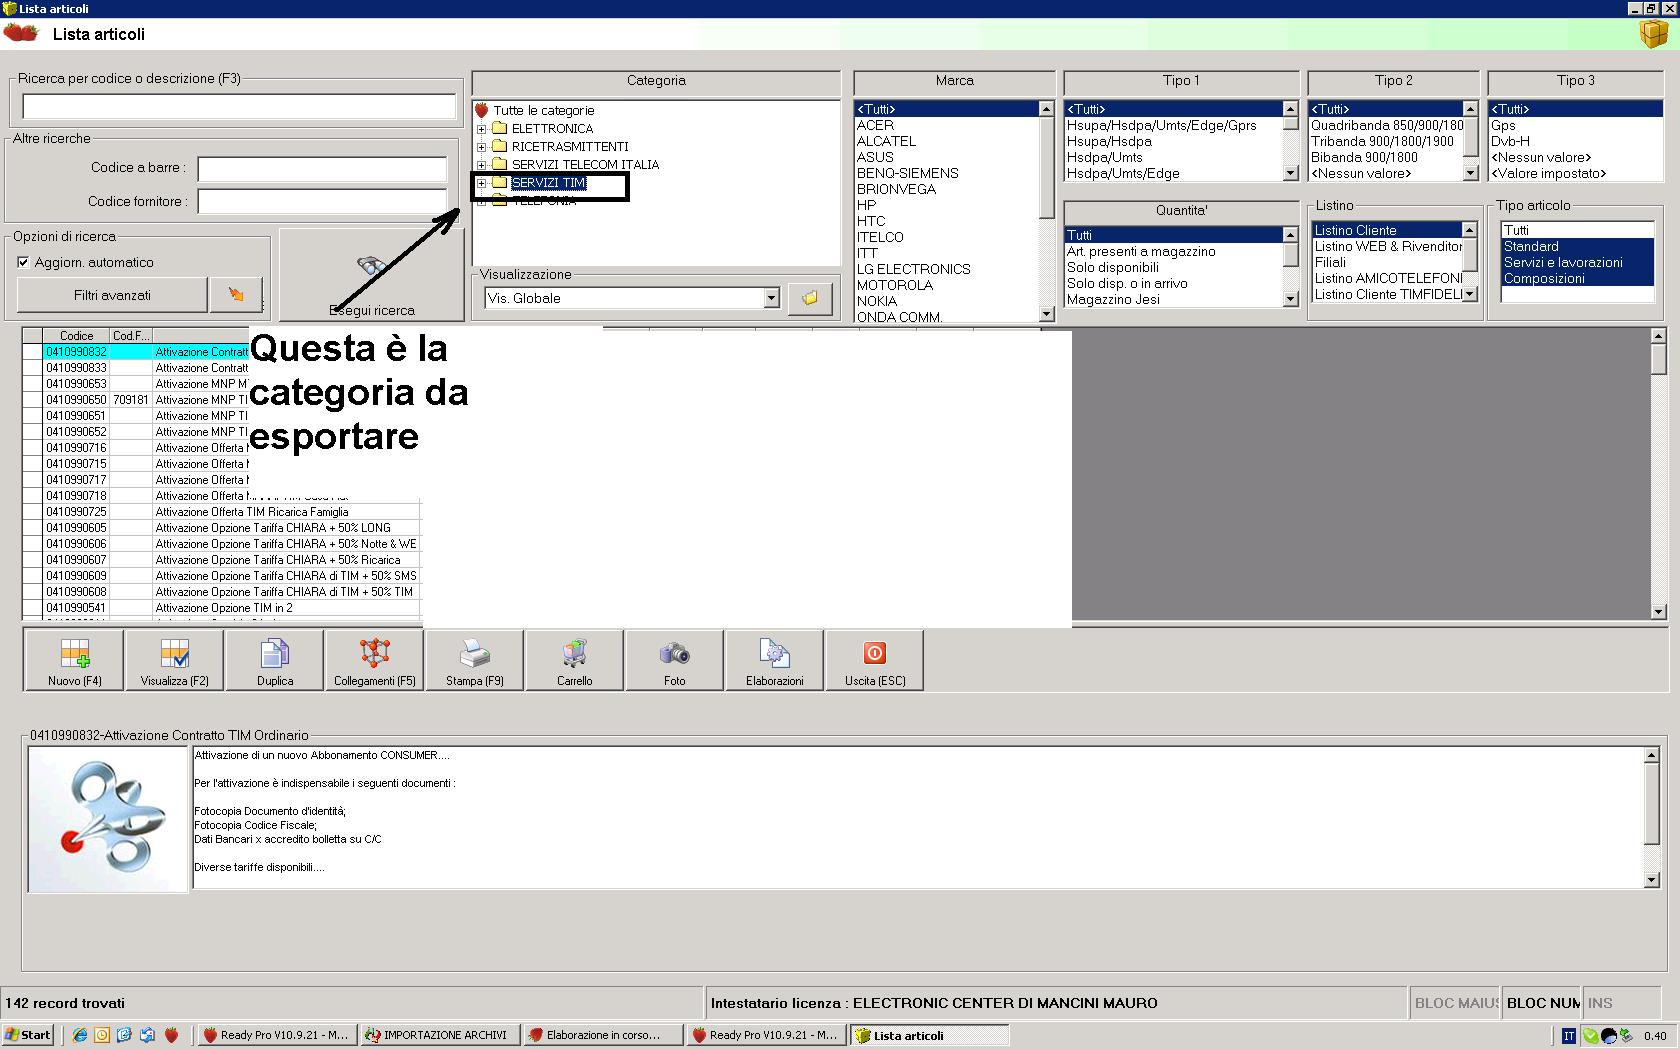Image resolution: width=1680 pixels, height=1050 pixels.
Task: Open the Visualizzazione dropdown
Action: point(771,298)
